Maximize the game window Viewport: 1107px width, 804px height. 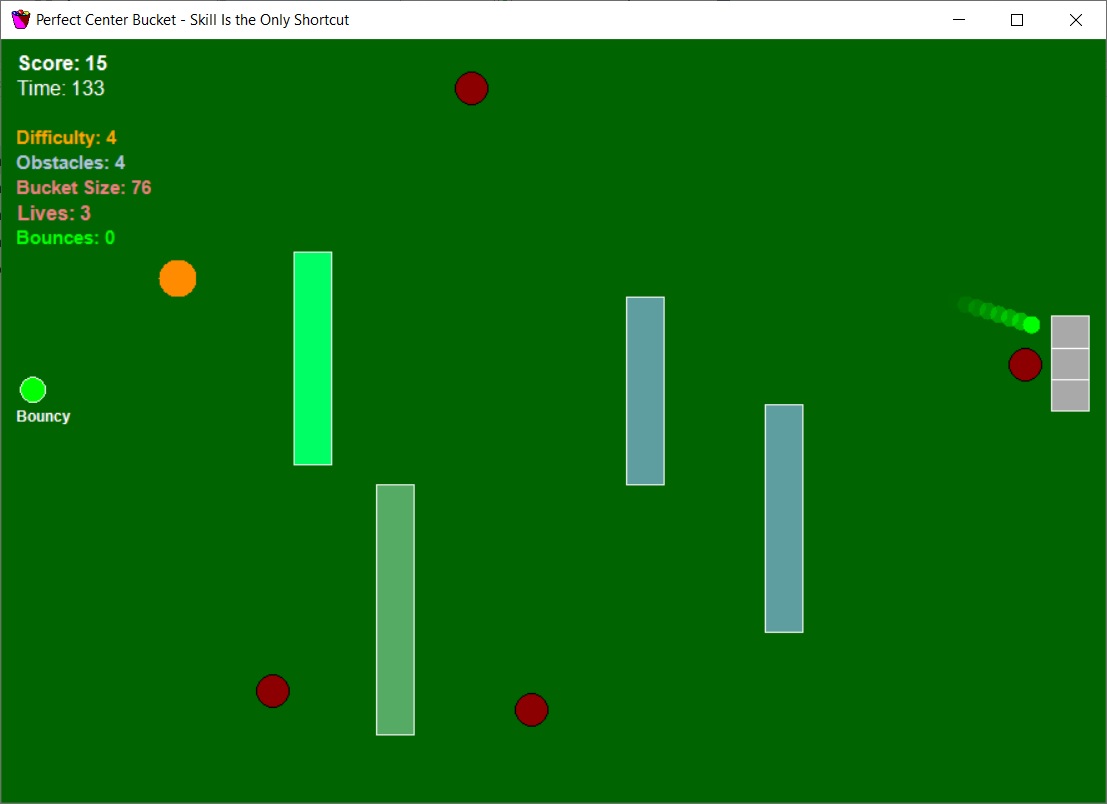(x=1017, y=20)
